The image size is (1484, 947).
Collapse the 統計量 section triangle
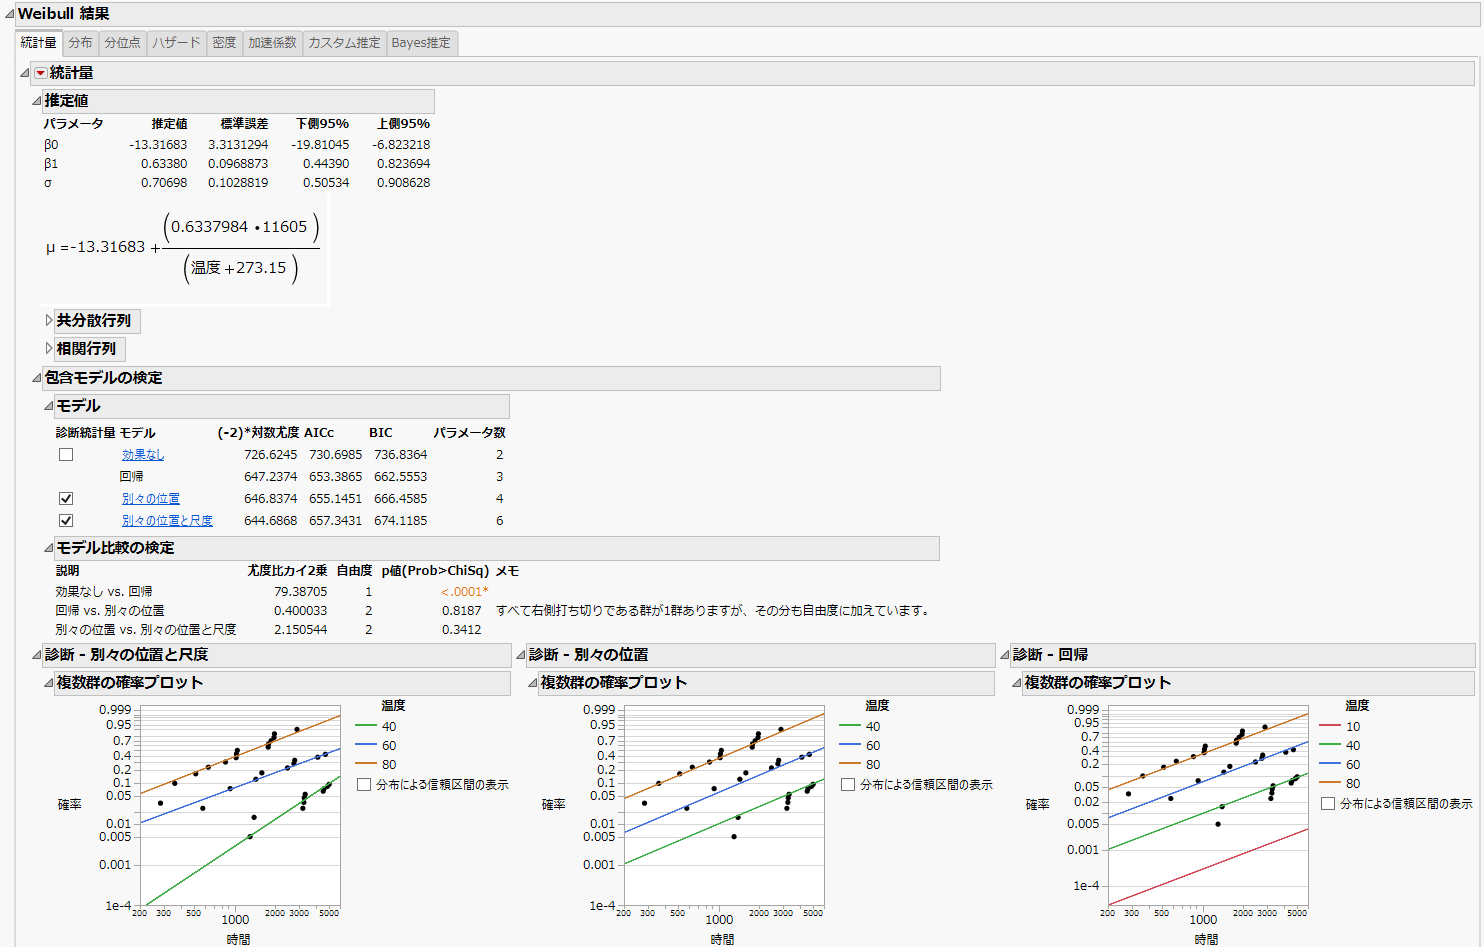coord(24,73)
